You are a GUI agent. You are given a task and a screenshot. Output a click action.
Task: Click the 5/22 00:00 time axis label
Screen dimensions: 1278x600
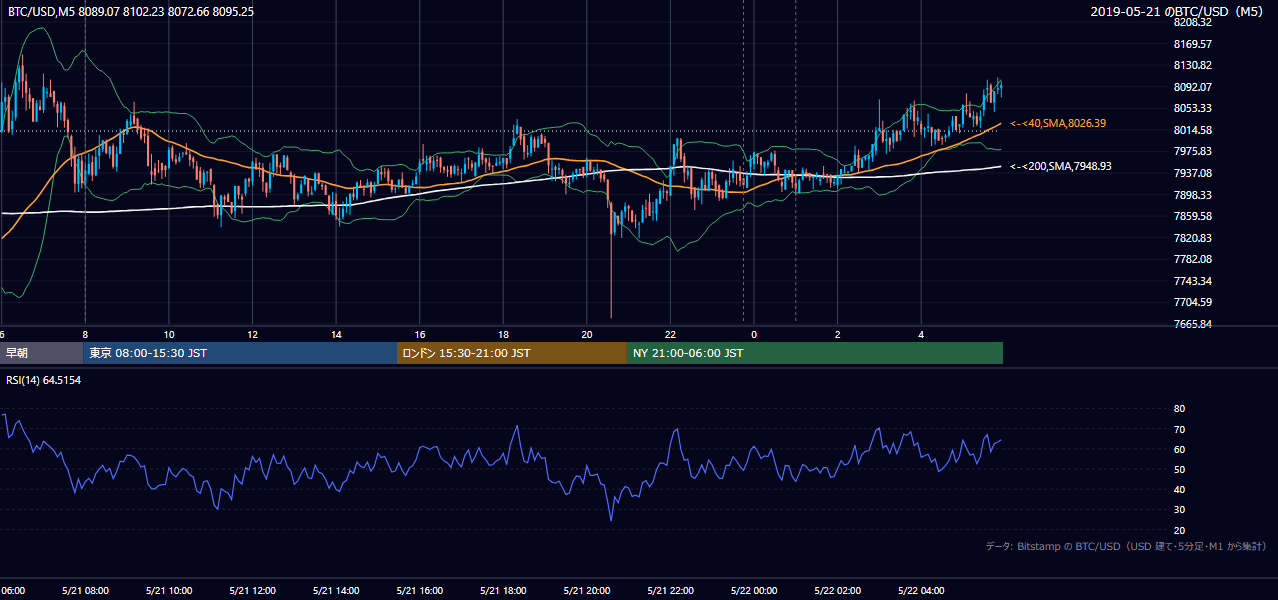(x=754, y=591)
